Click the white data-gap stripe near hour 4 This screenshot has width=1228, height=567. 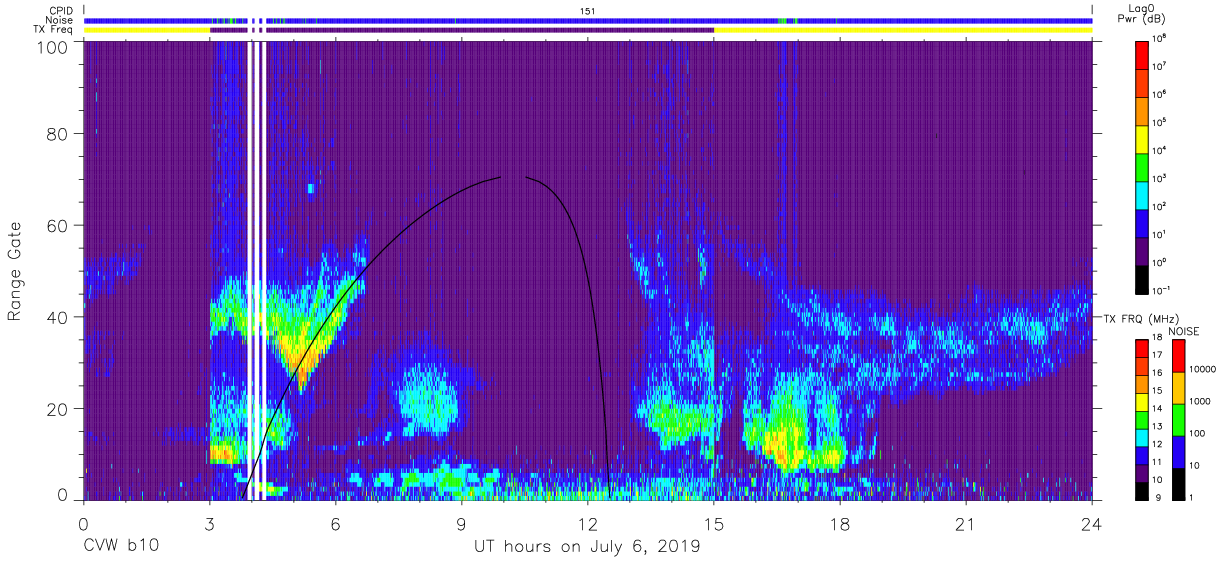pyautogui.click(x=251, y=270)
